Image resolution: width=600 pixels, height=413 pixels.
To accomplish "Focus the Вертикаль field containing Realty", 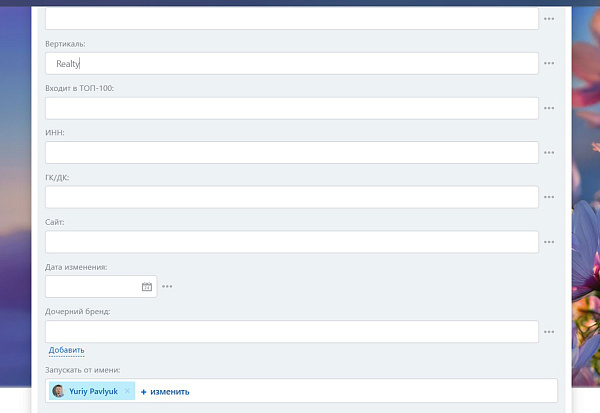I will pos(292,64).
